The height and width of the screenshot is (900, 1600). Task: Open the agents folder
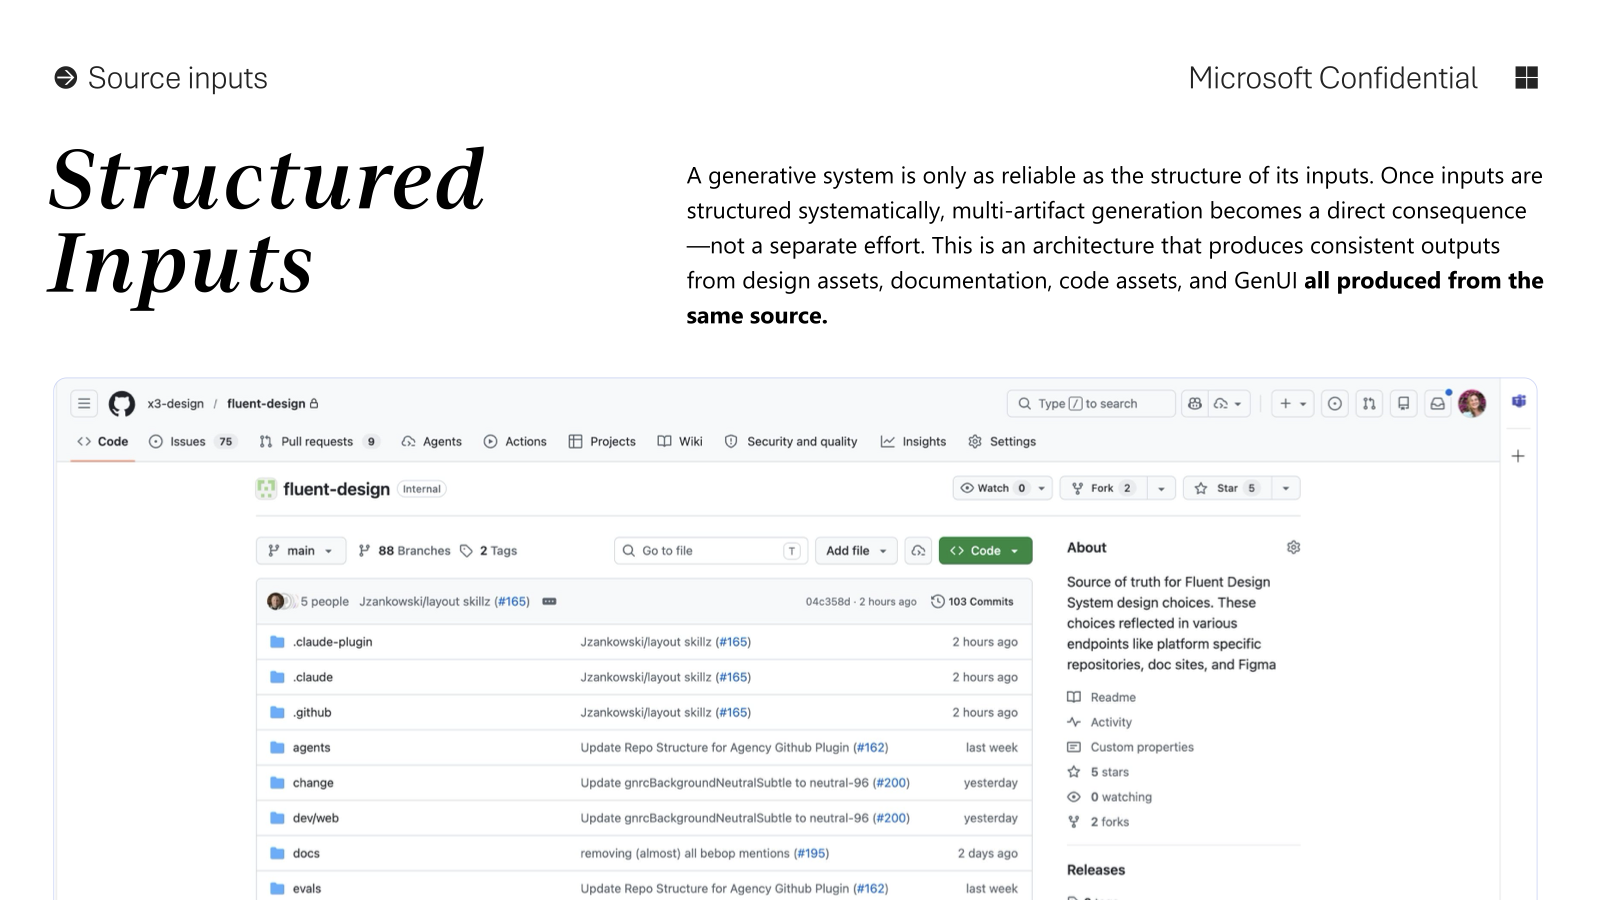click(x=311, y=748)
